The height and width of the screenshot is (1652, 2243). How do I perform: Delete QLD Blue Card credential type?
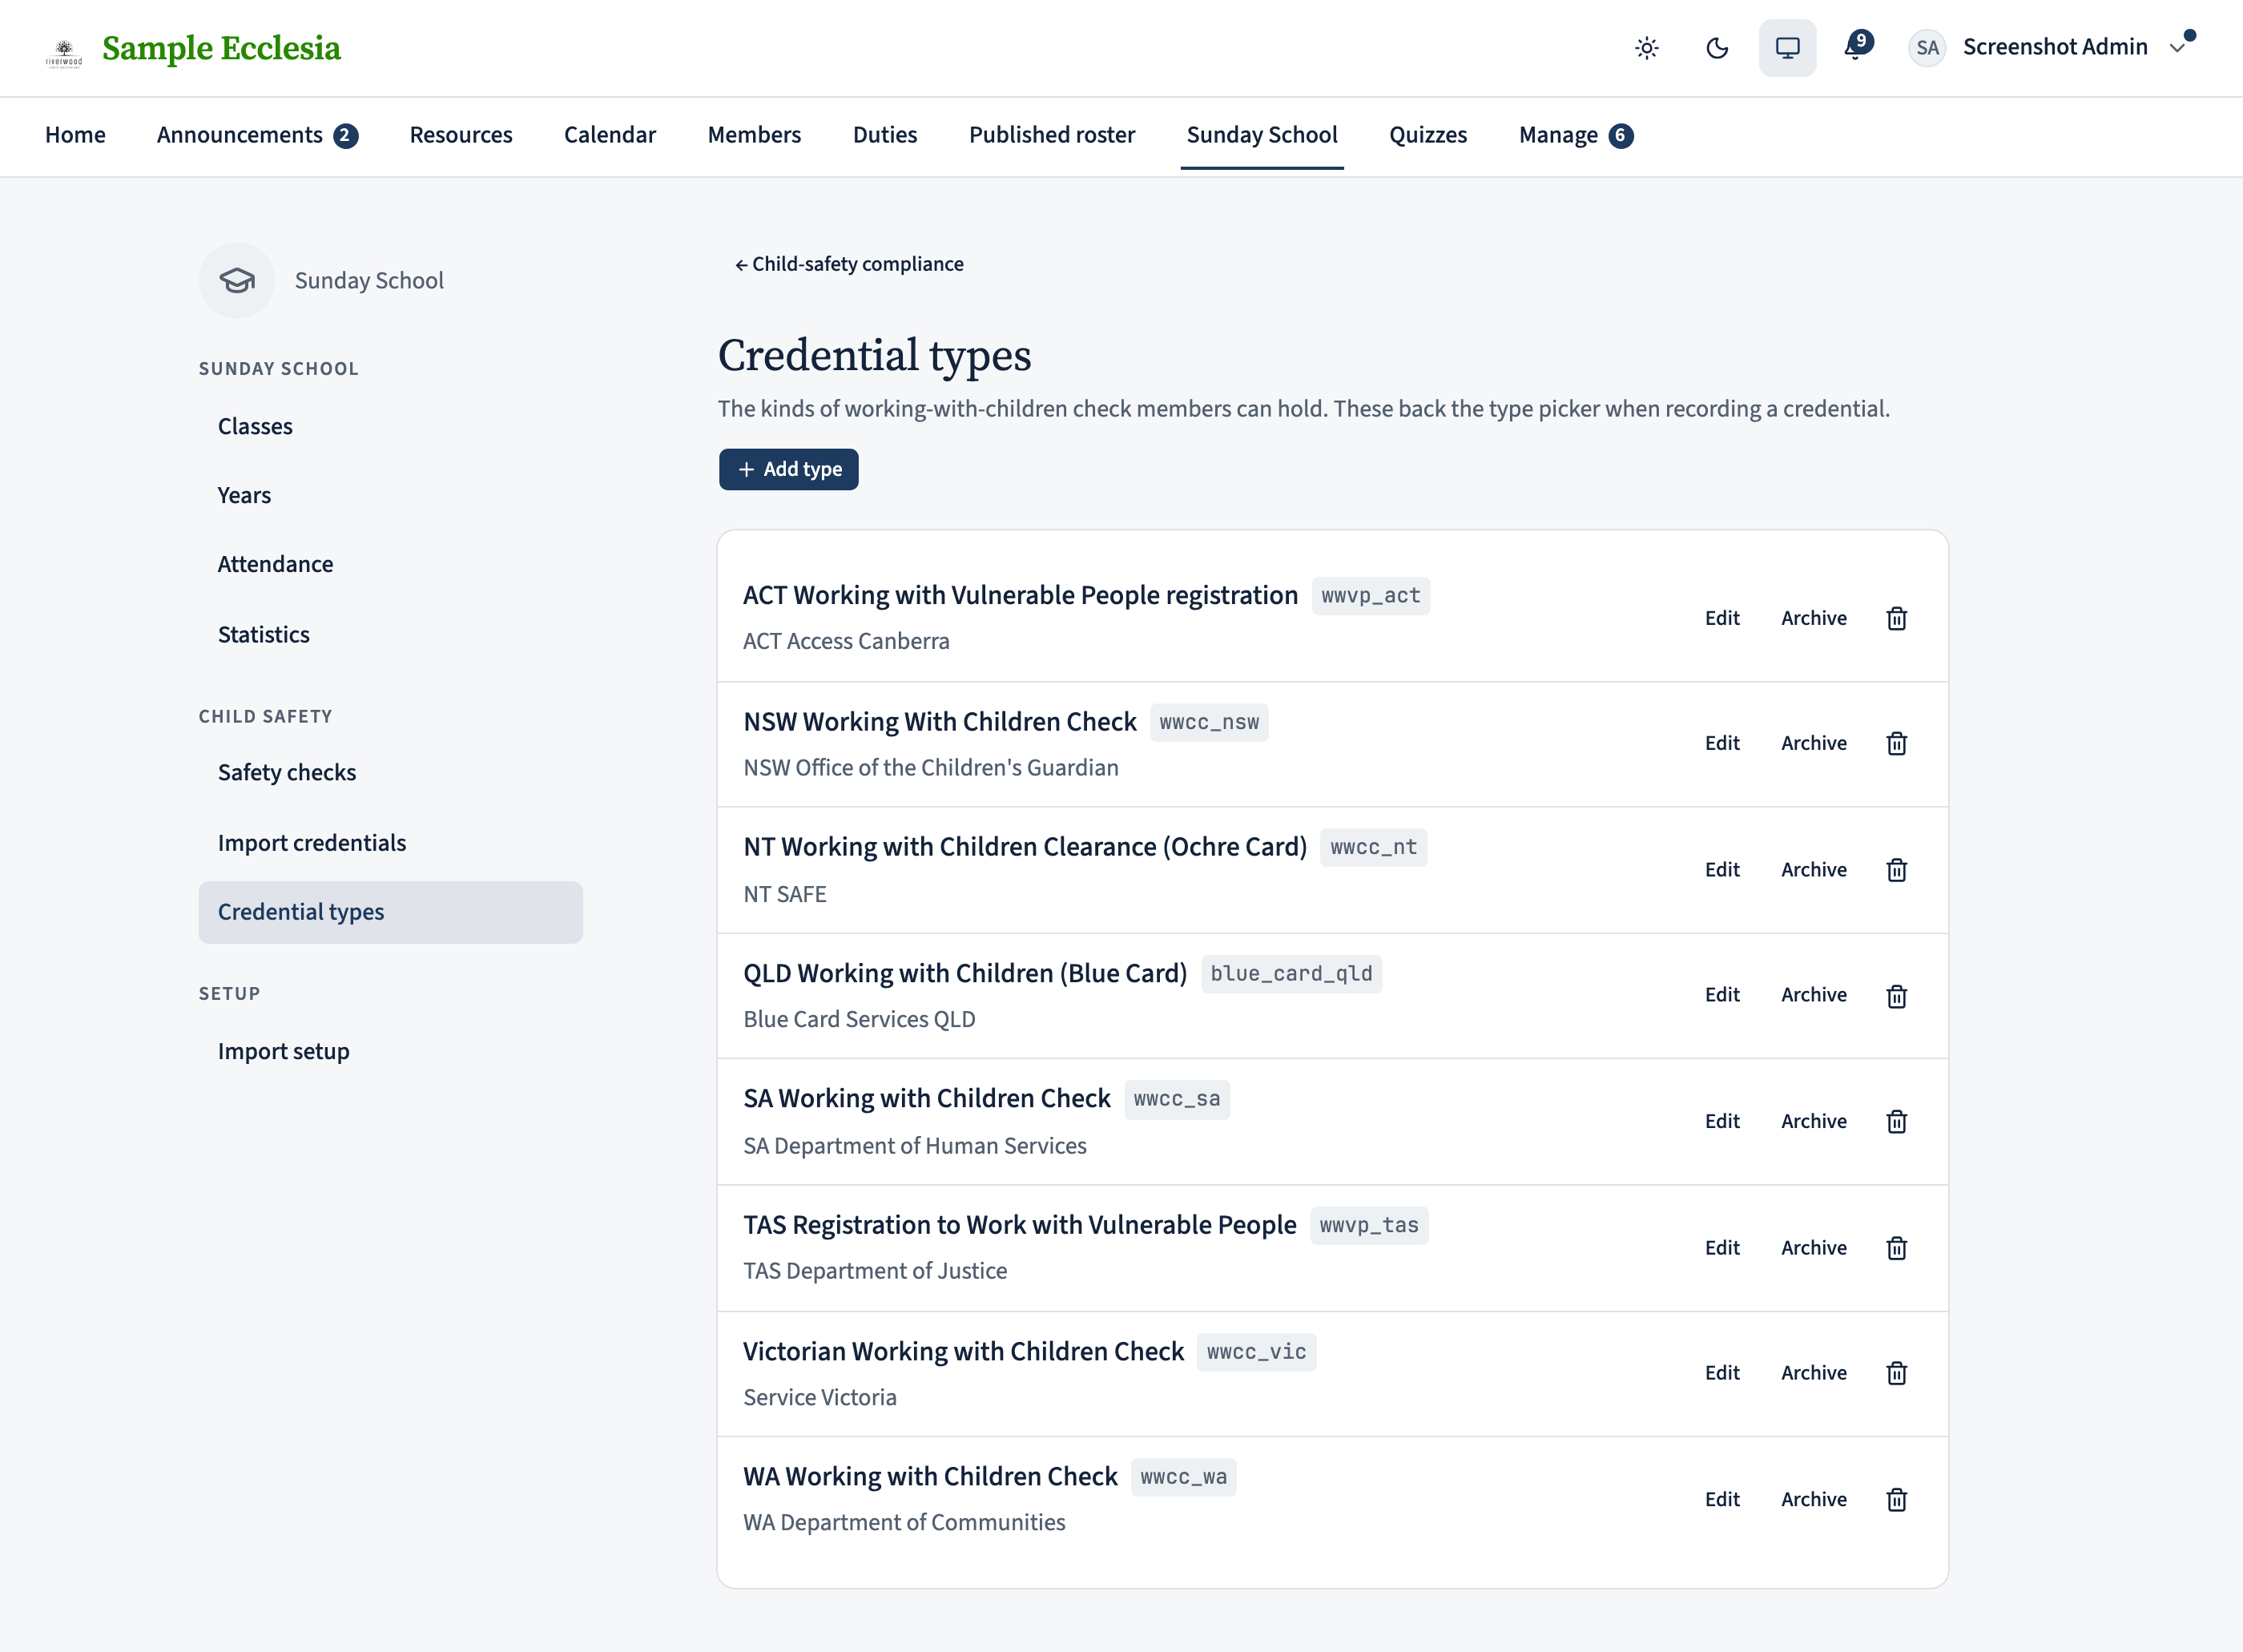click(1896, 996)
